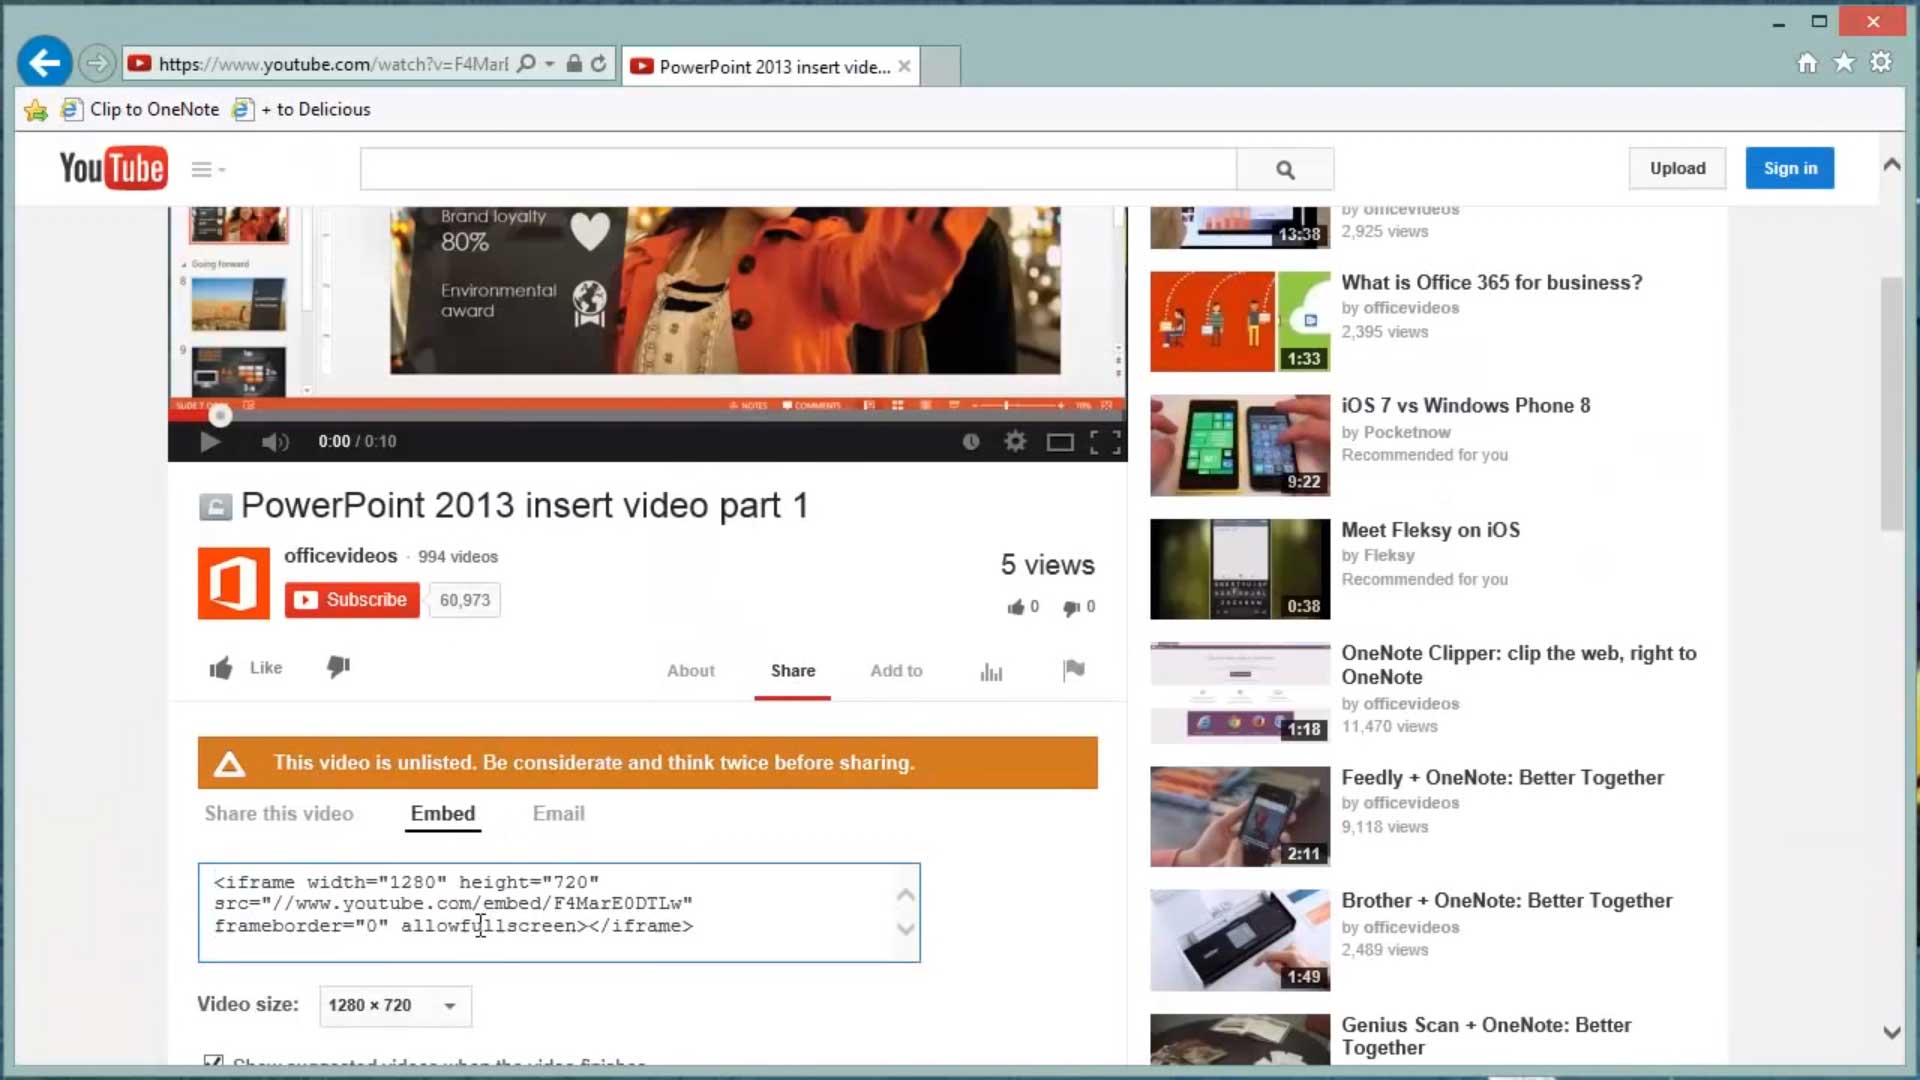Click the + to Delicious bookmark
This screenshot has width=1920, height=1080.
302,110
